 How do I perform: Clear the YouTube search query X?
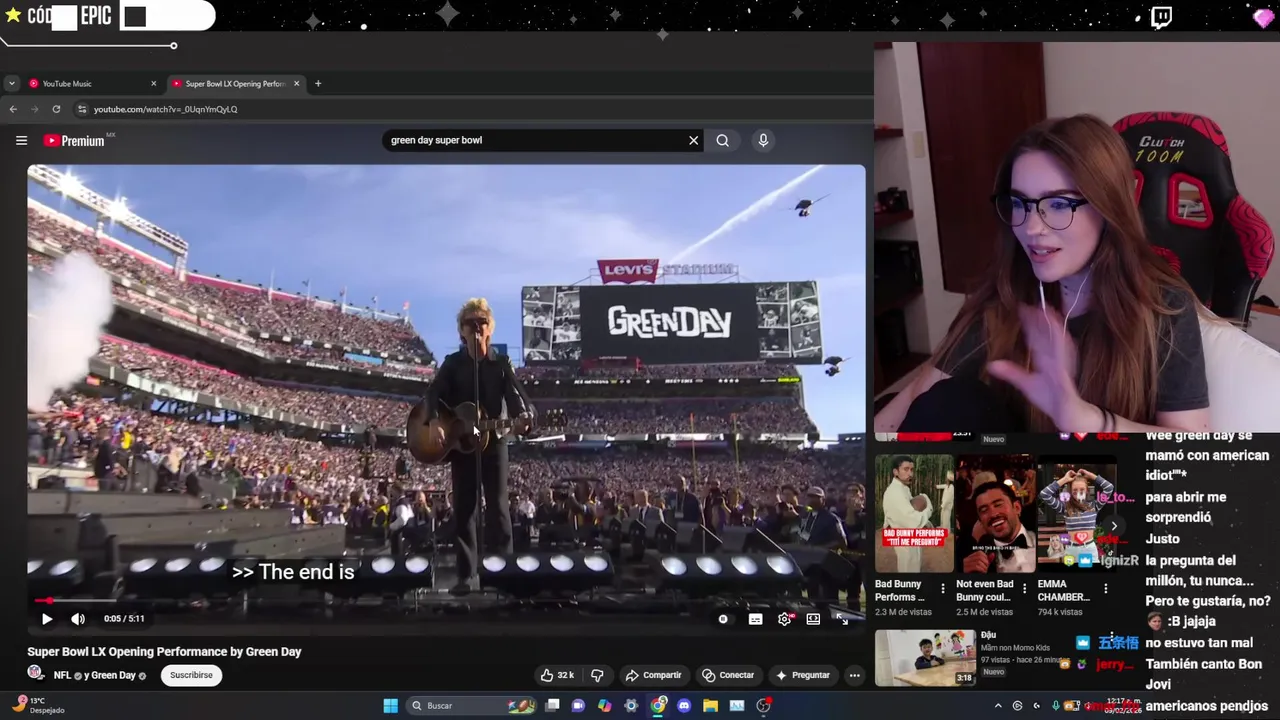[693, 141]
